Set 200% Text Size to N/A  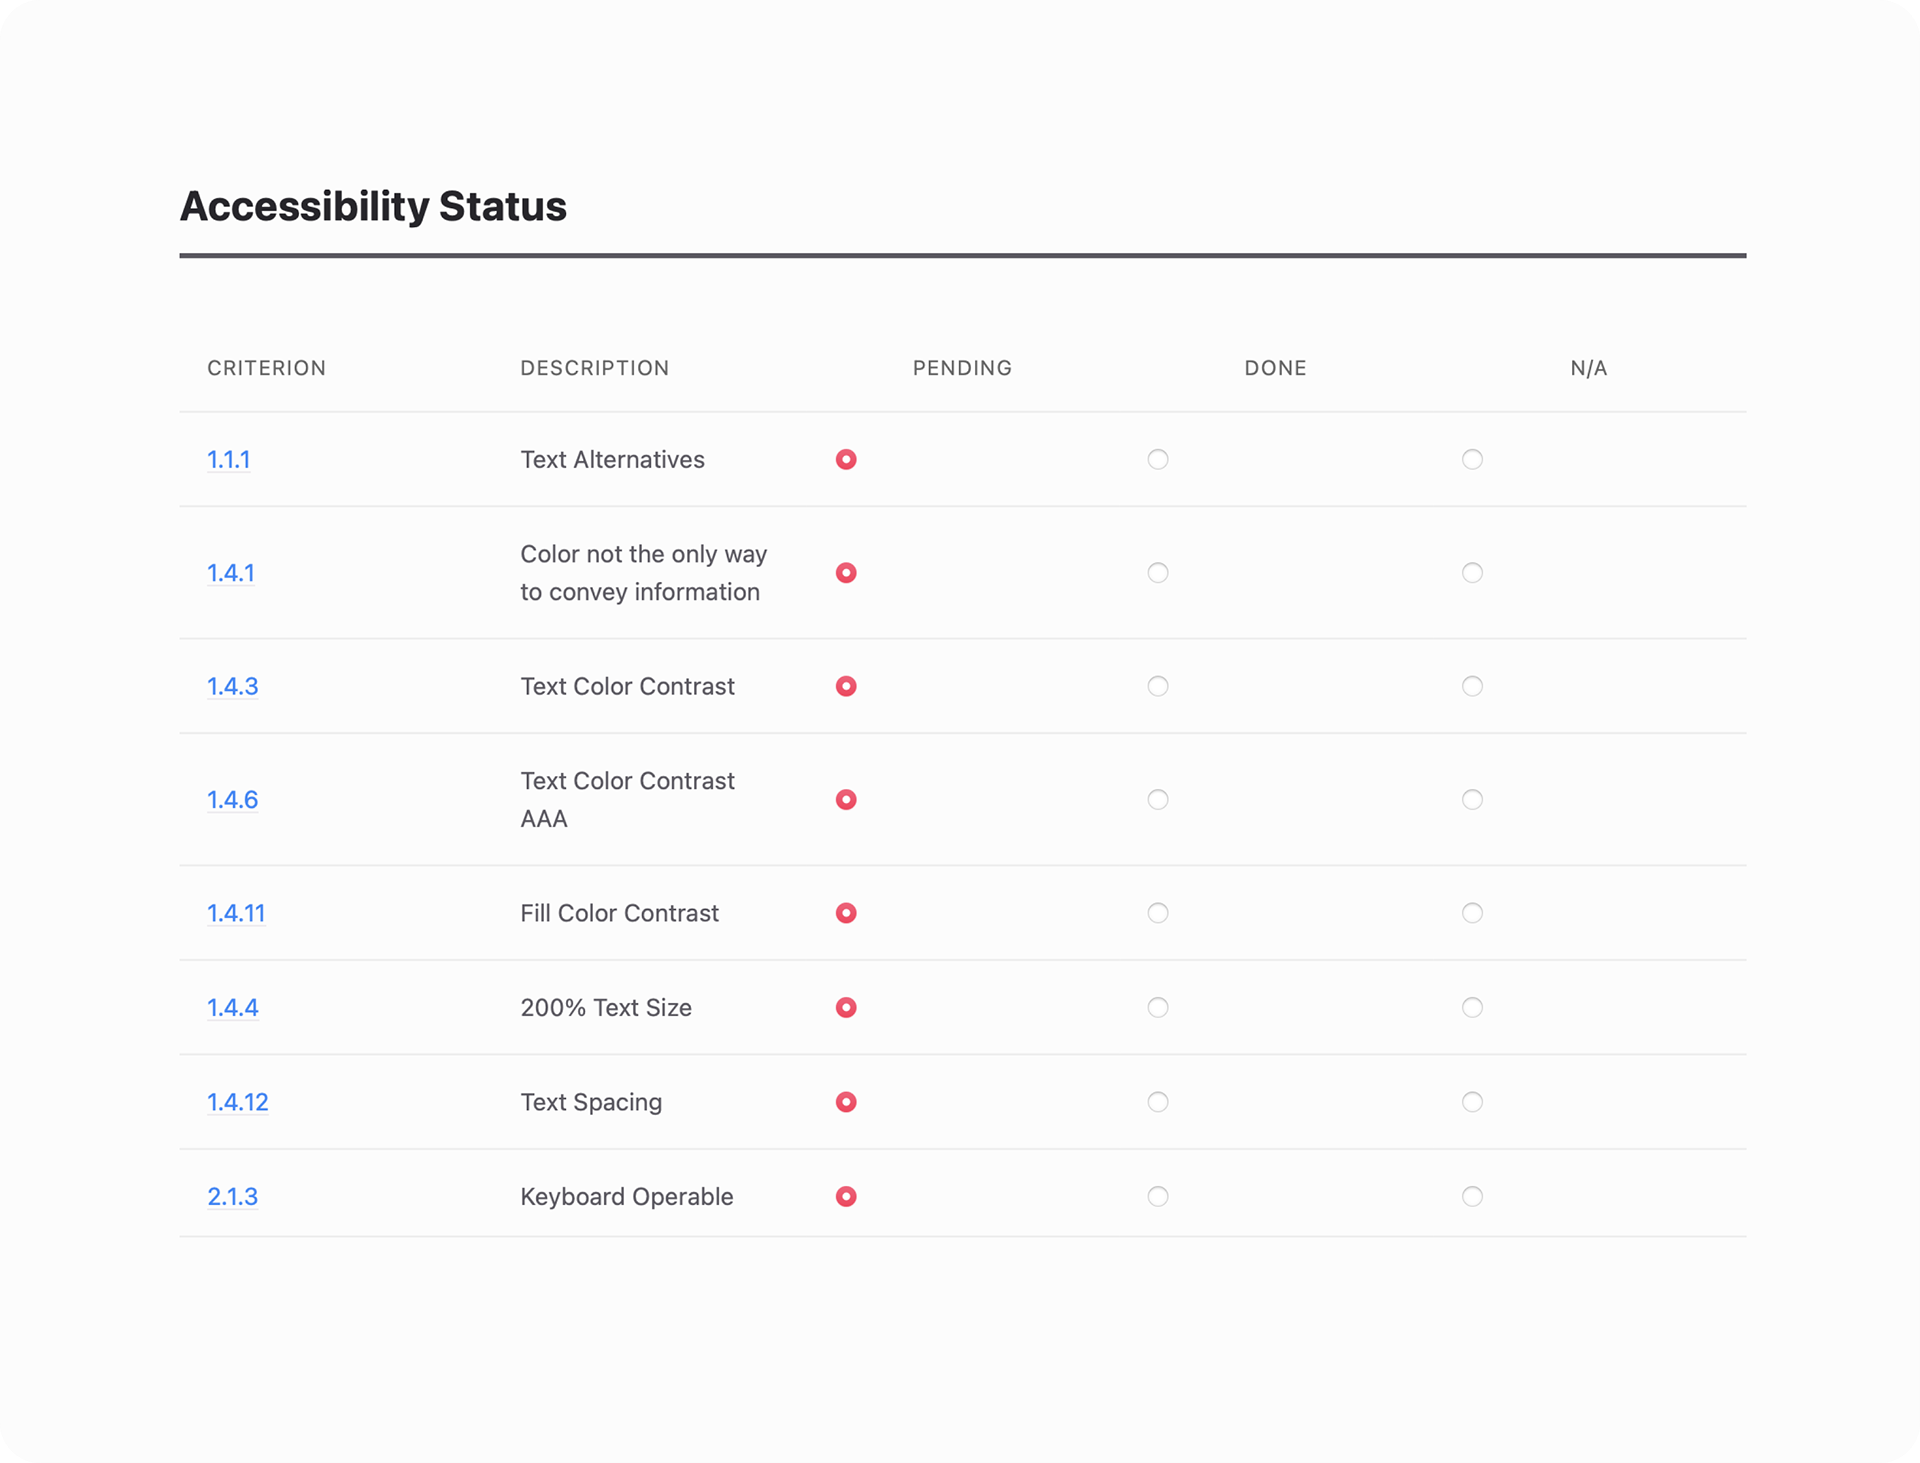click(x=1472, y=1007)
